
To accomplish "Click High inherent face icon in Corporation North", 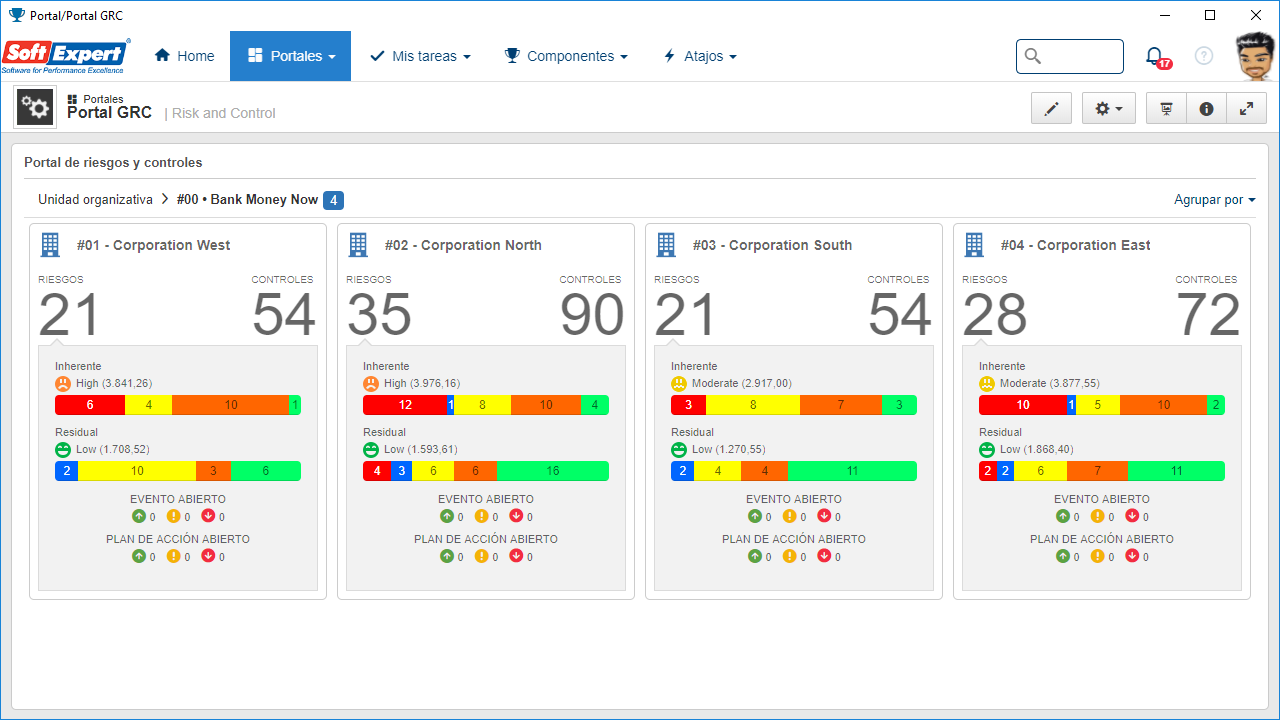I will pos(371,383).
